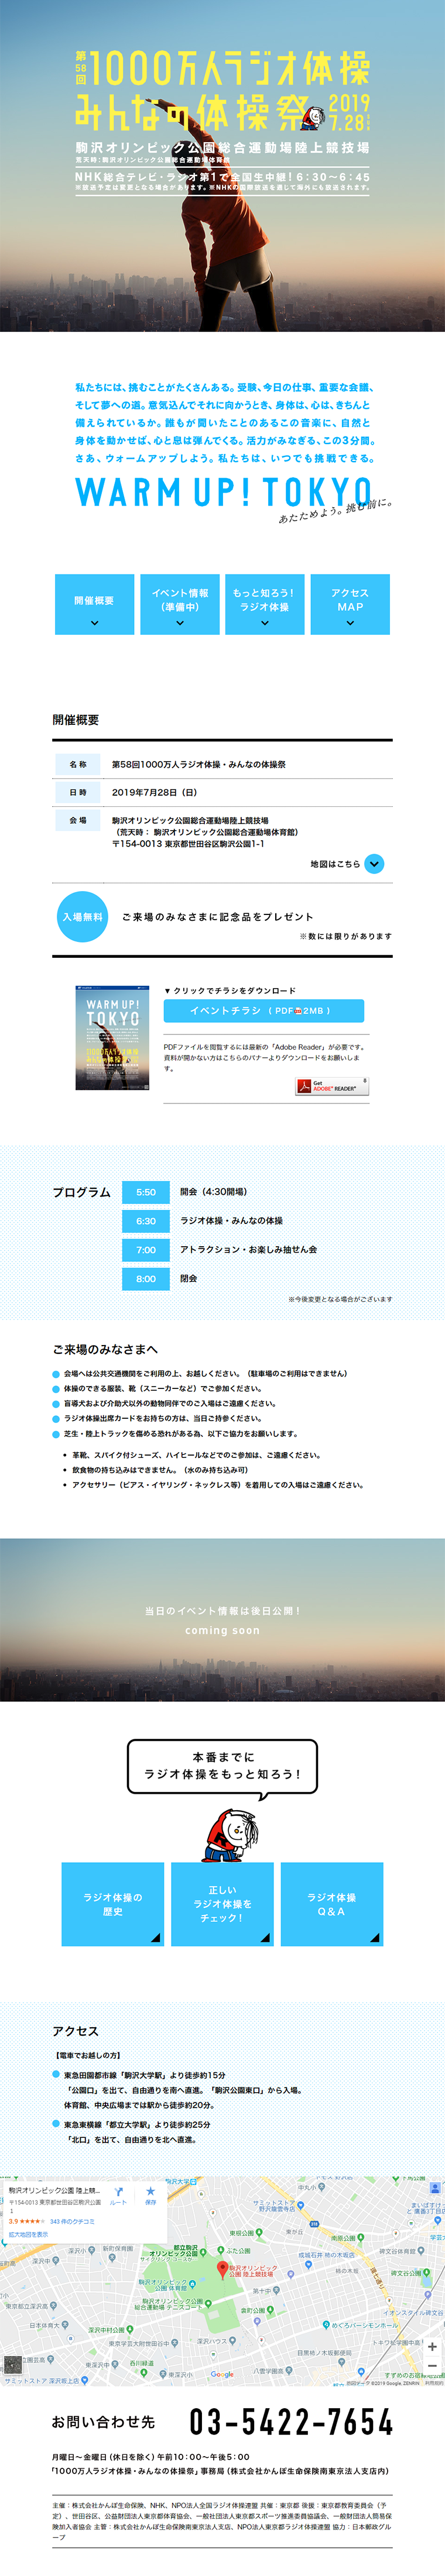Open the 343件のクチコミ reviews link
445x2576 pixels.
coord(72,2221)
